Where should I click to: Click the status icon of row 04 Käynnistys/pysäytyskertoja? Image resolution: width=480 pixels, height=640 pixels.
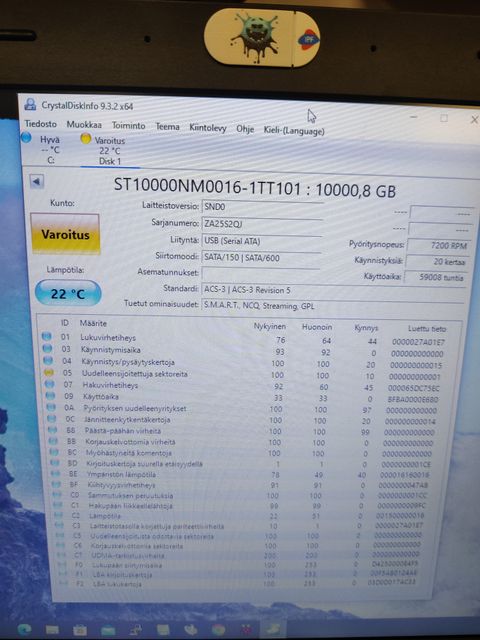(x=48, y=360)
